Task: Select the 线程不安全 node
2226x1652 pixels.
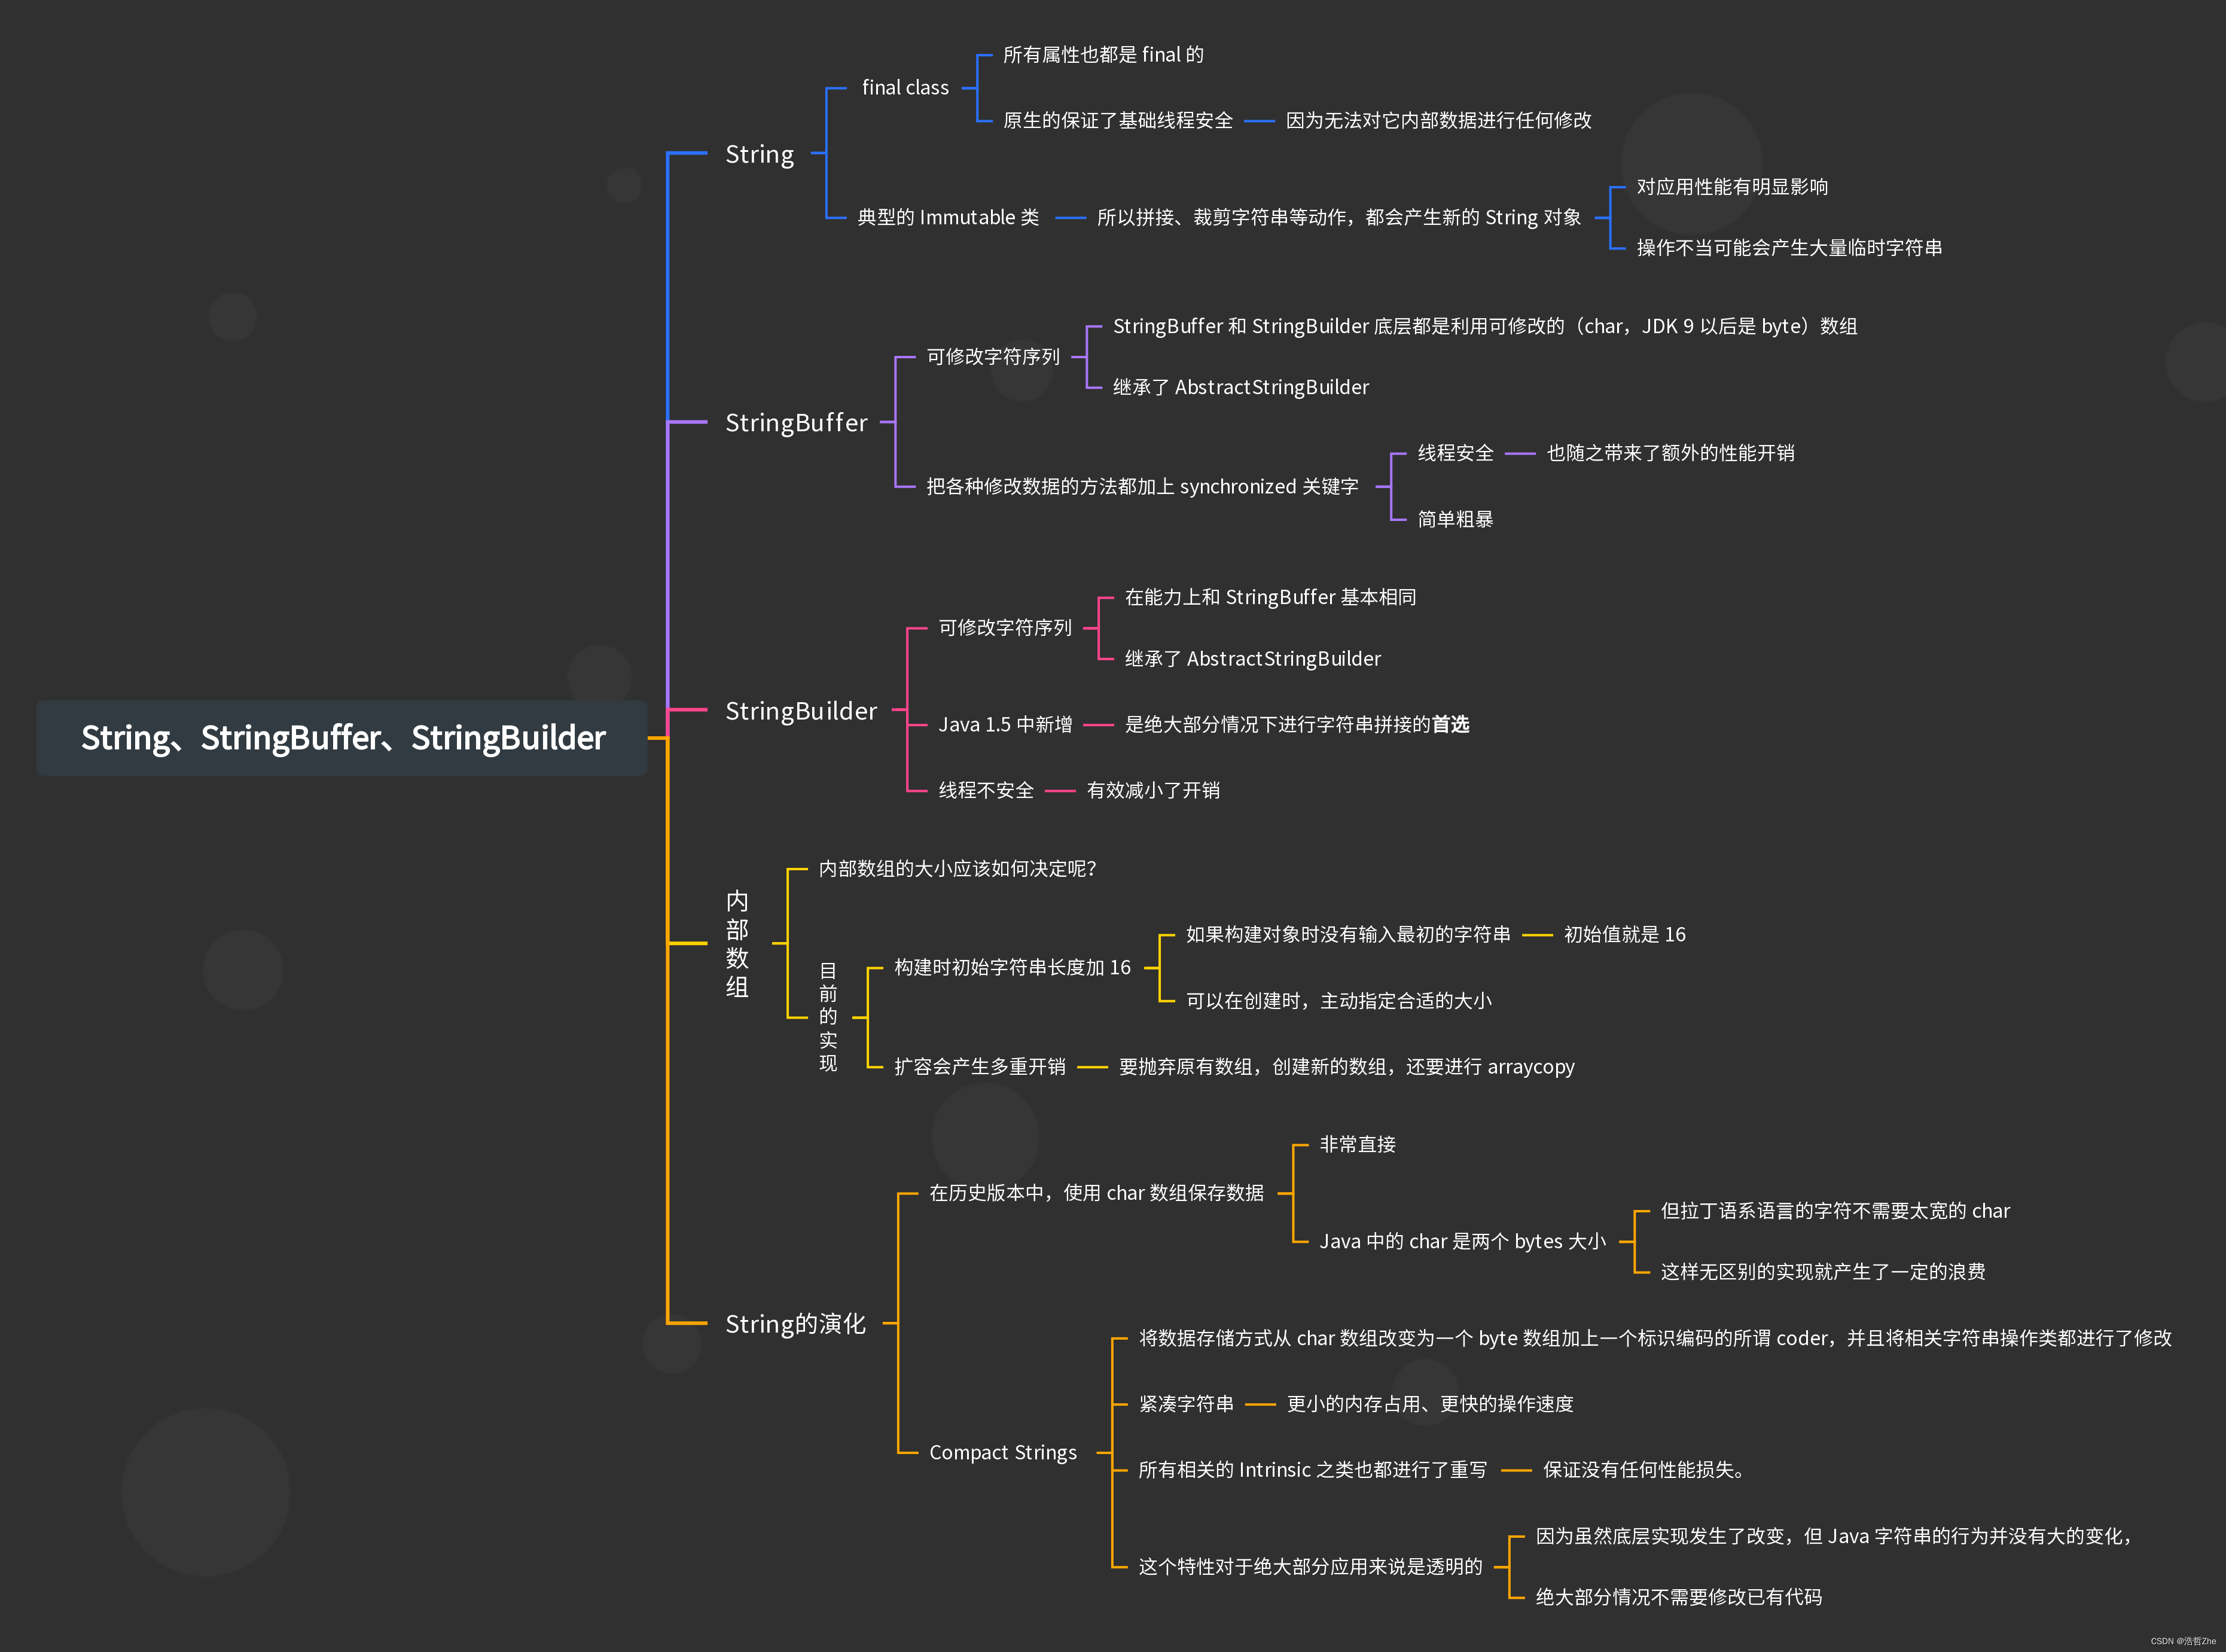Action: (985, 790)
